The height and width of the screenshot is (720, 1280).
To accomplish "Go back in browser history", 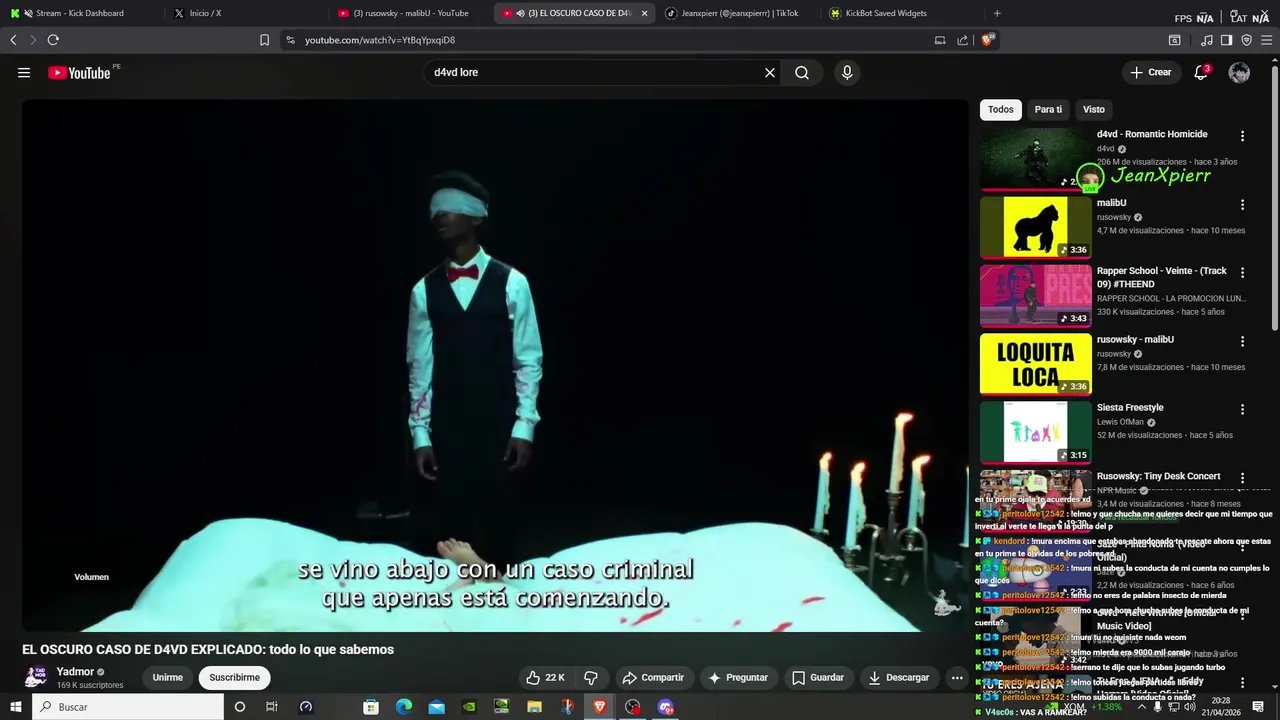I will 13,40.
